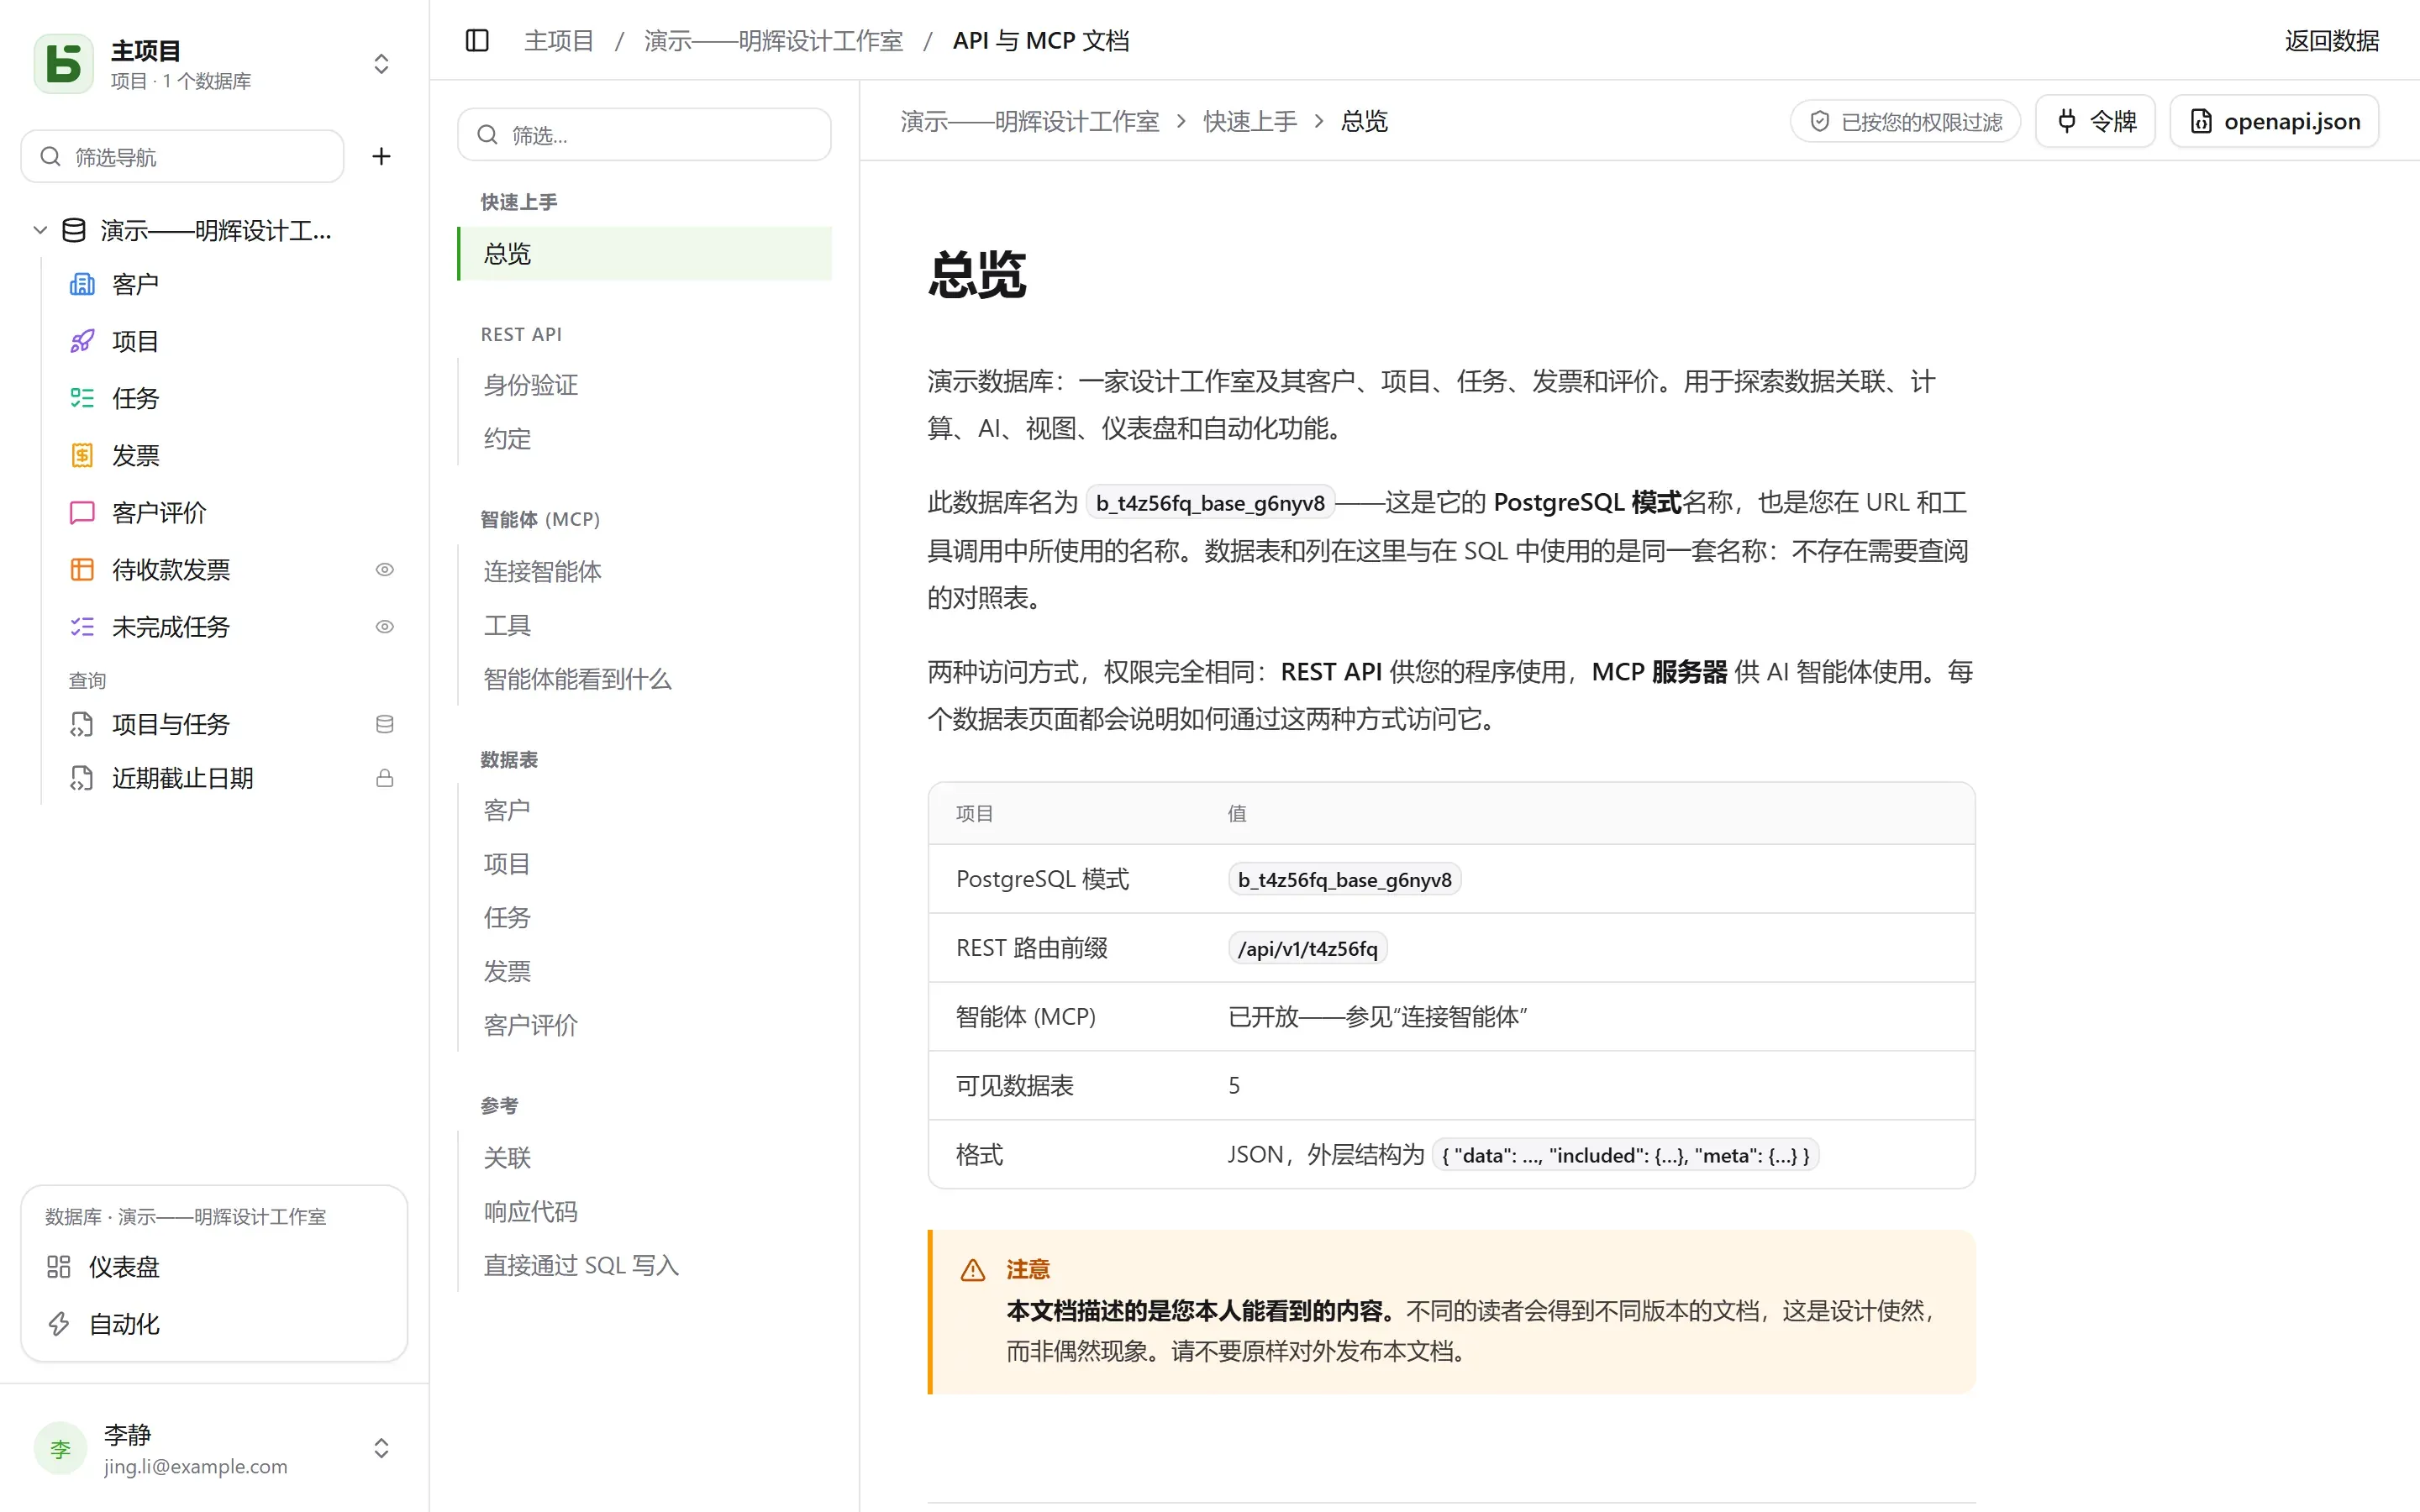Toggle eye icon on 未完成任务 row

click(x=384, y=626)
